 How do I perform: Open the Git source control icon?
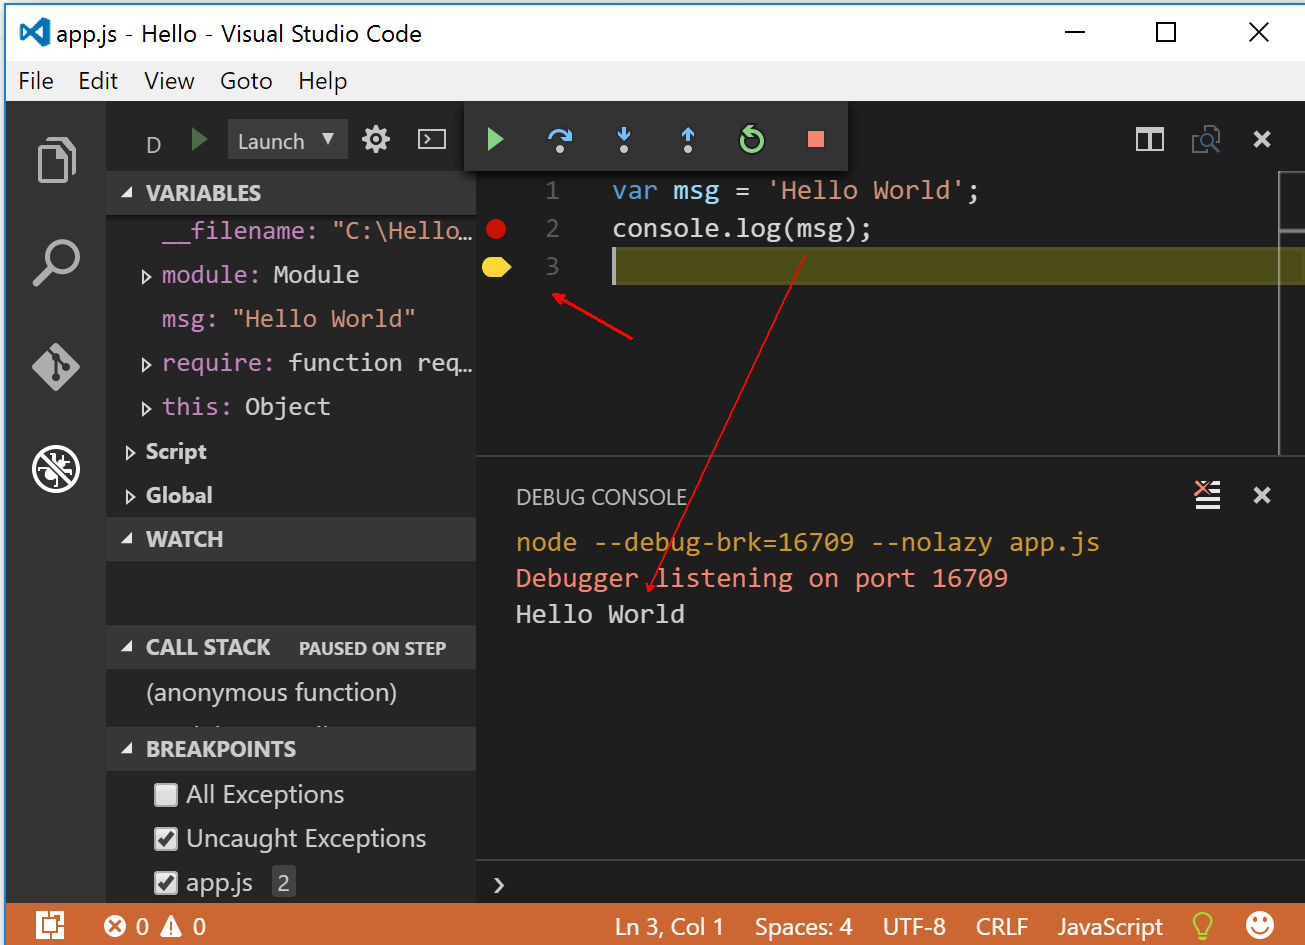click(55, 367)
